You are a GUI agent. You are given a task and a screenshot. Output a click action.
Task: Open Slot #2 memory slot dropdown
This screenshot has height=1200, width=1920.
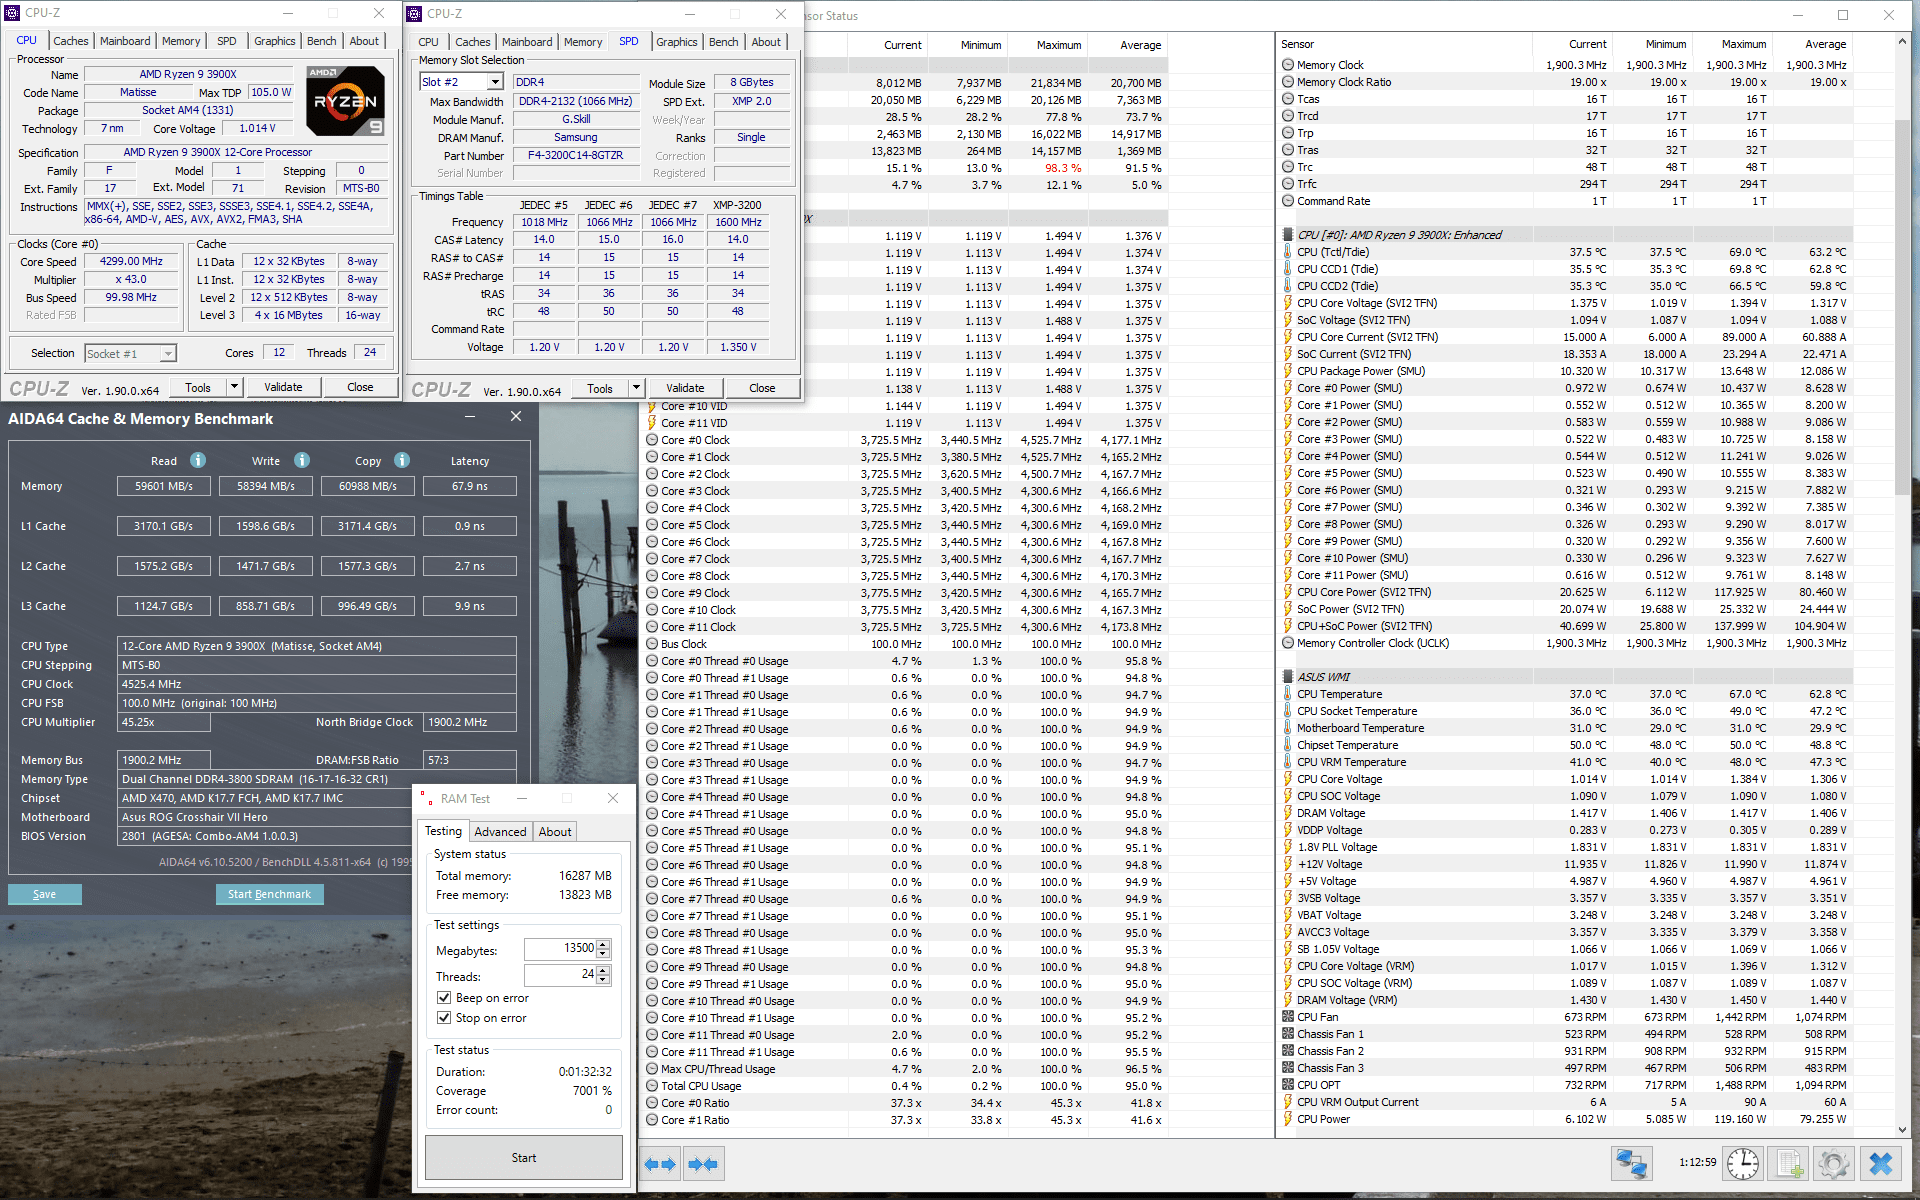click(495, 82)
